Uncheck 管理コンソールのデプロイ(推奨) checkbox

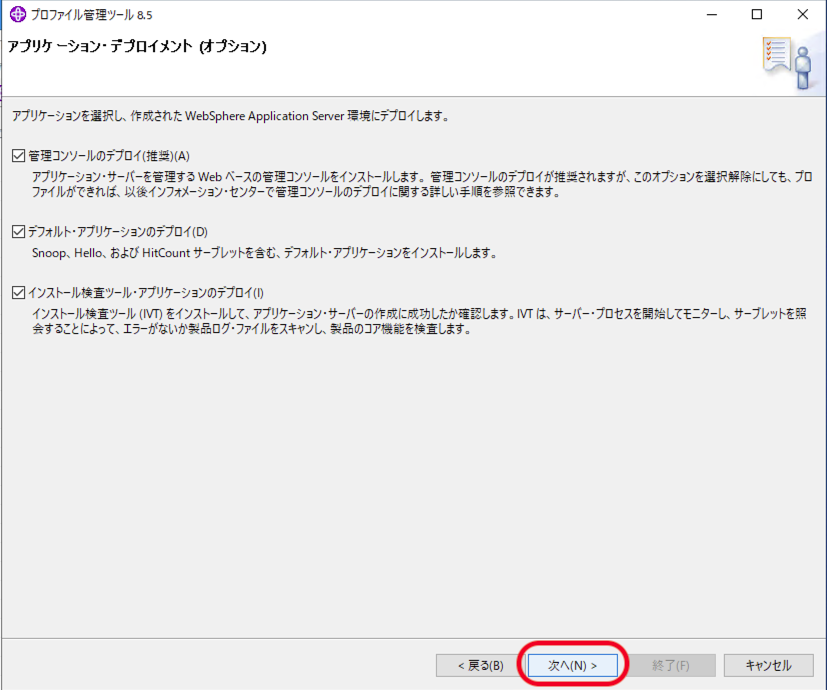(18, 156)
